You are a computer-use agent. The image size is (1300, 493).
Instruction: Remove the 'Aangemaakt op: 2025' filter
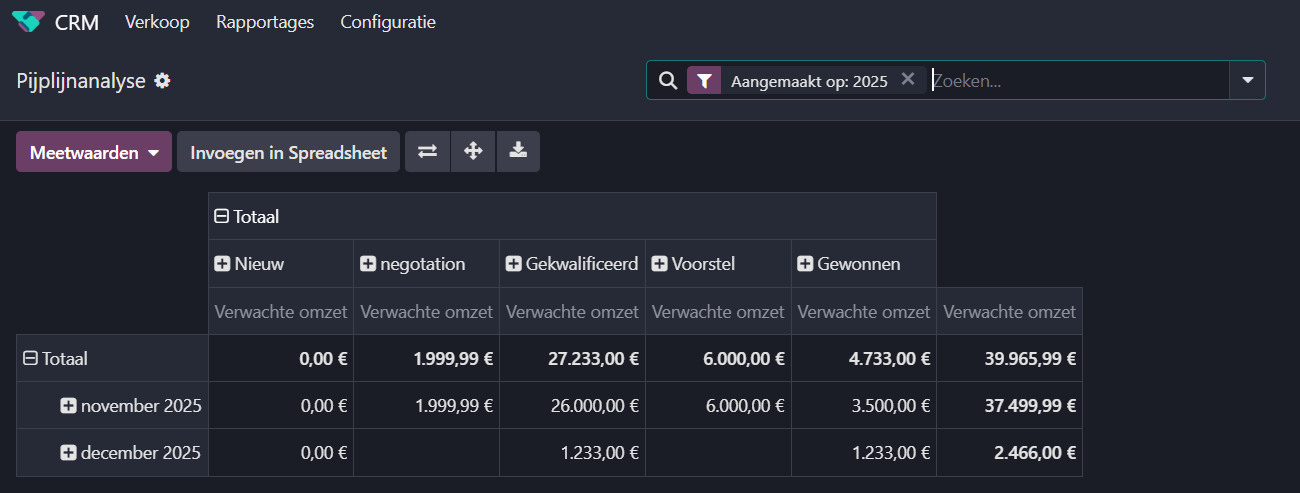click(907, 80)
